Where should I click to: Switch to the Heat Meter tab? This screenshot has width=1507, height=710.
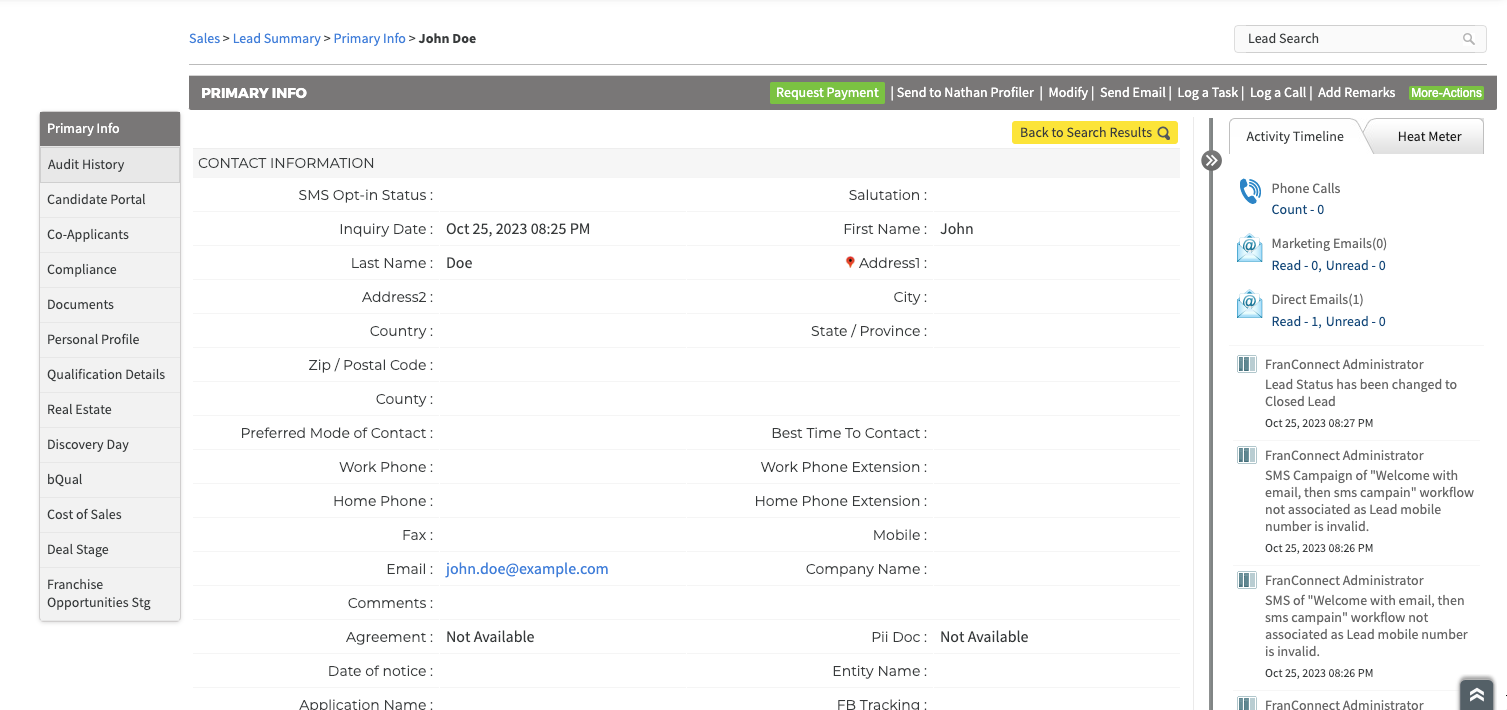pos(1428,137)
